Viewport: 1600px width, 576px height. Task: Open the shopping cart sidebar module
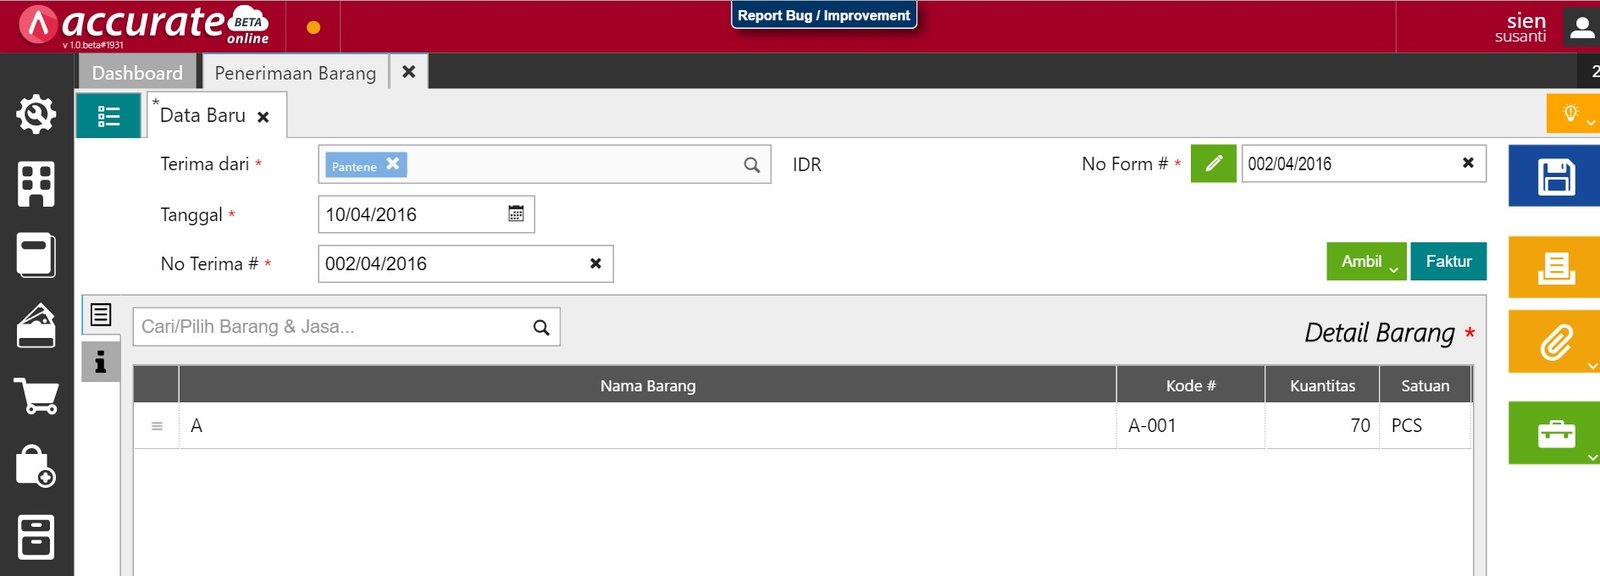[x=36, y=396]
